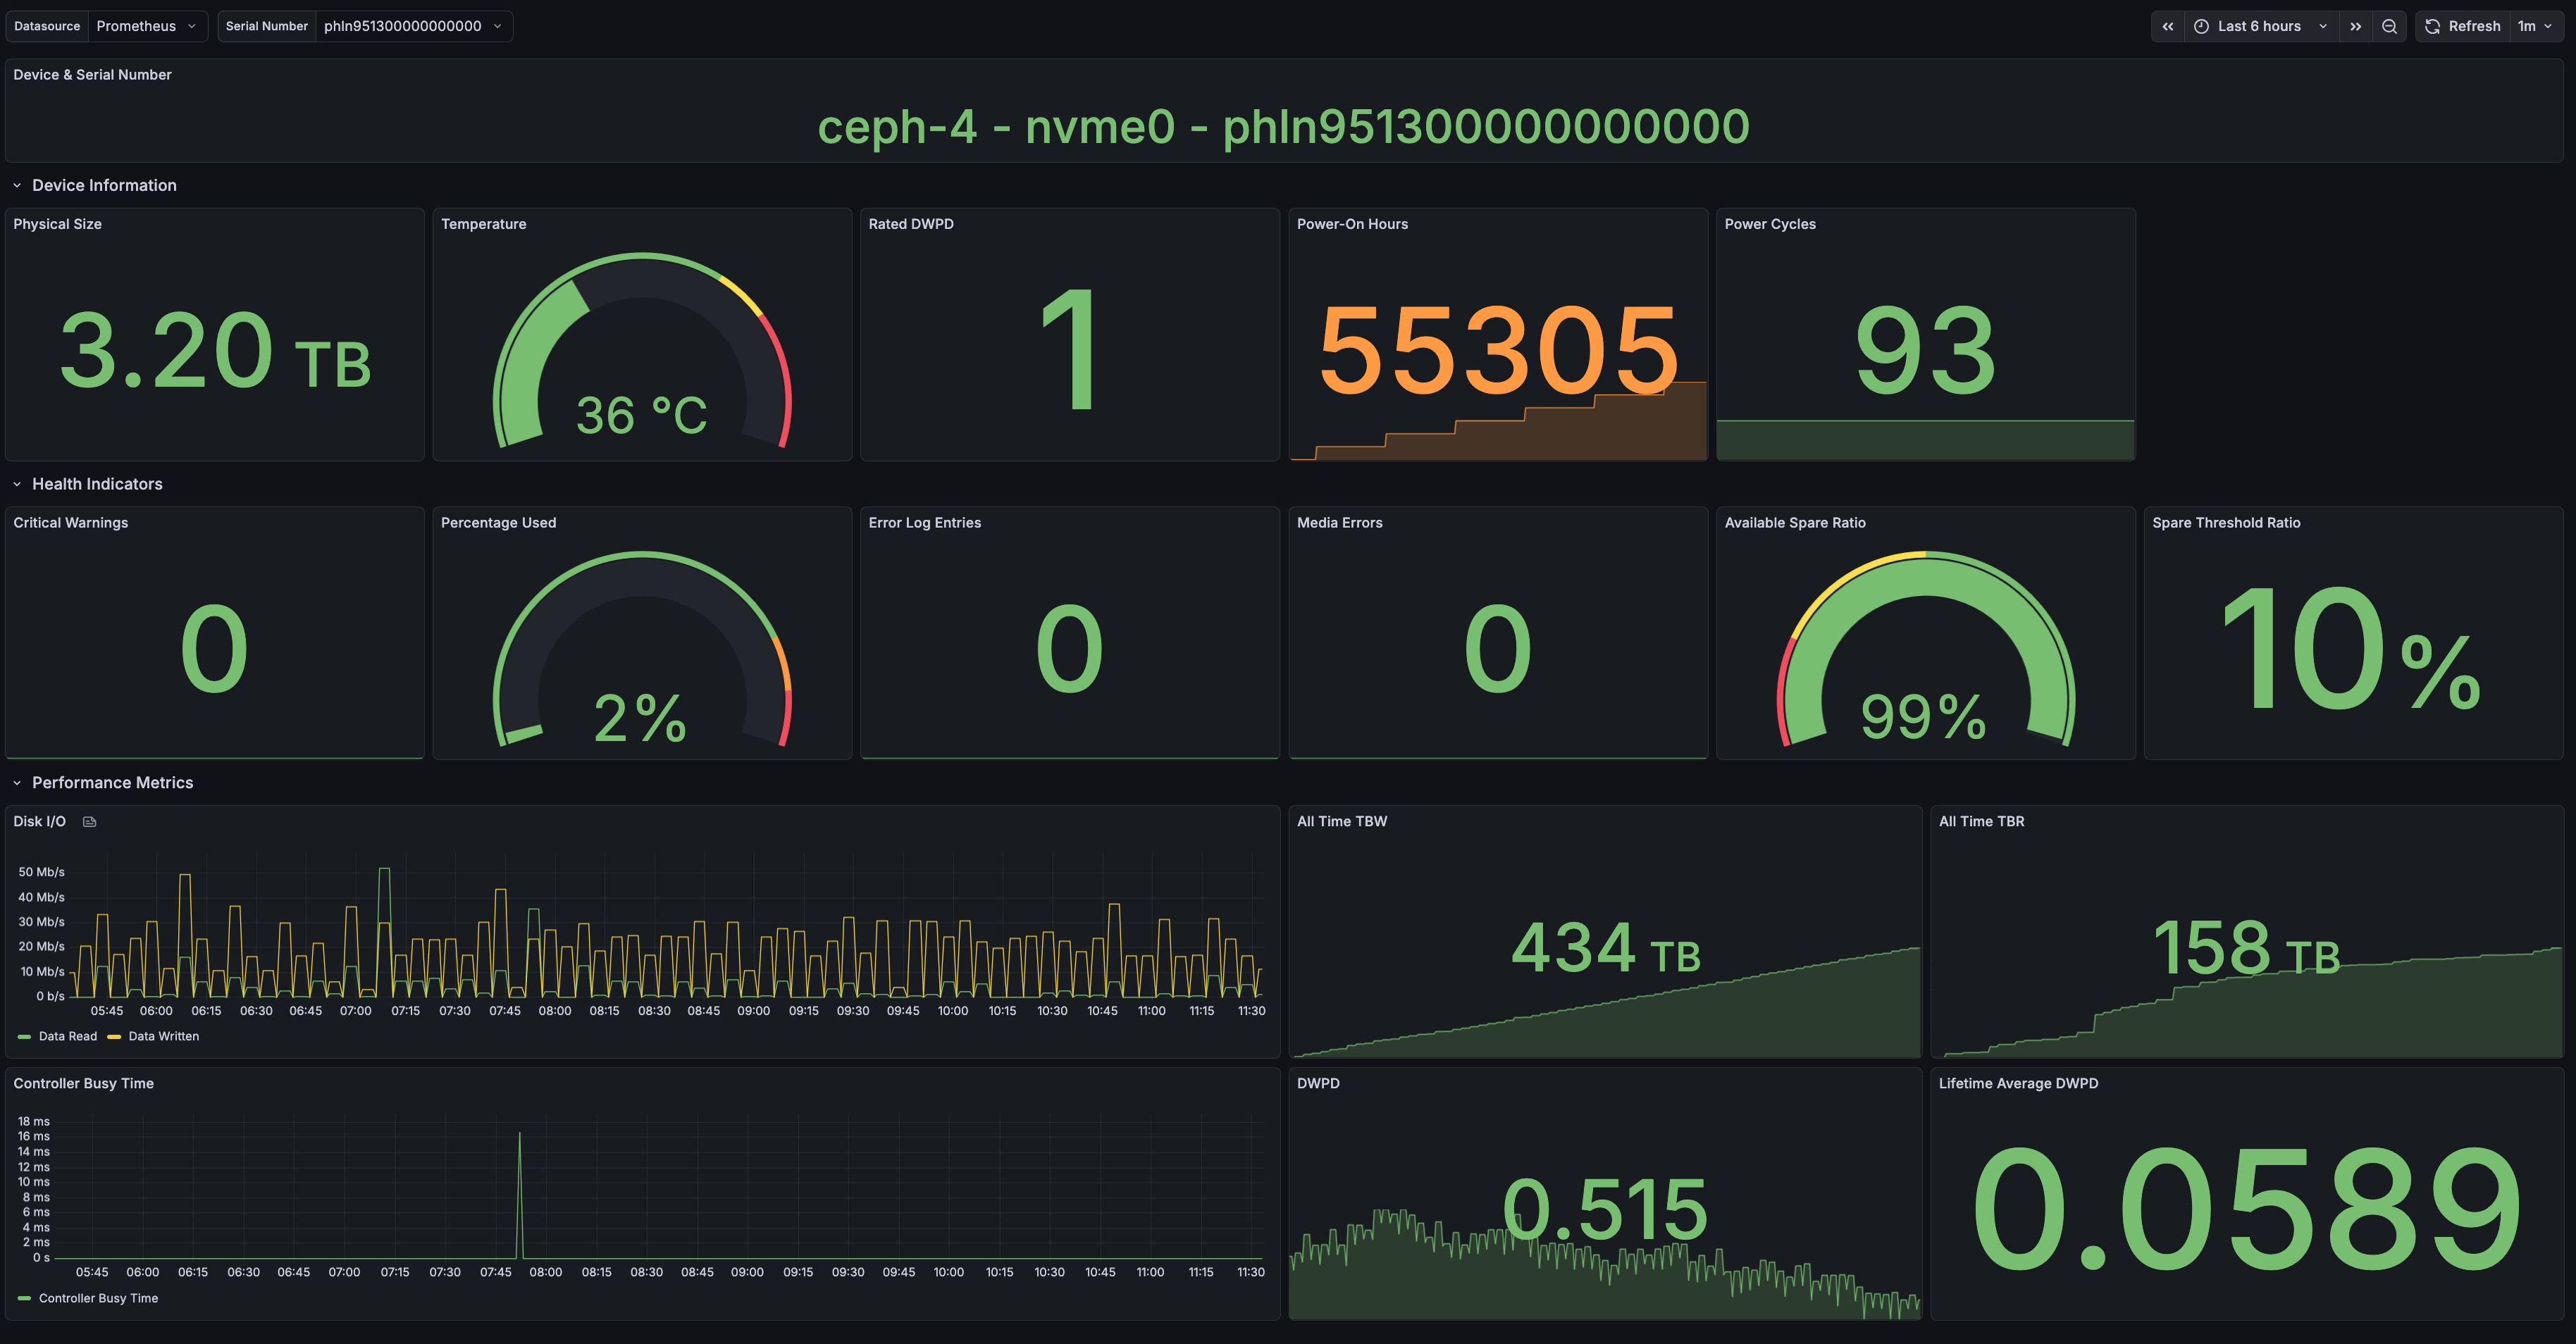Click the 50 Mb/s axis label

click(x=41, y=872)
